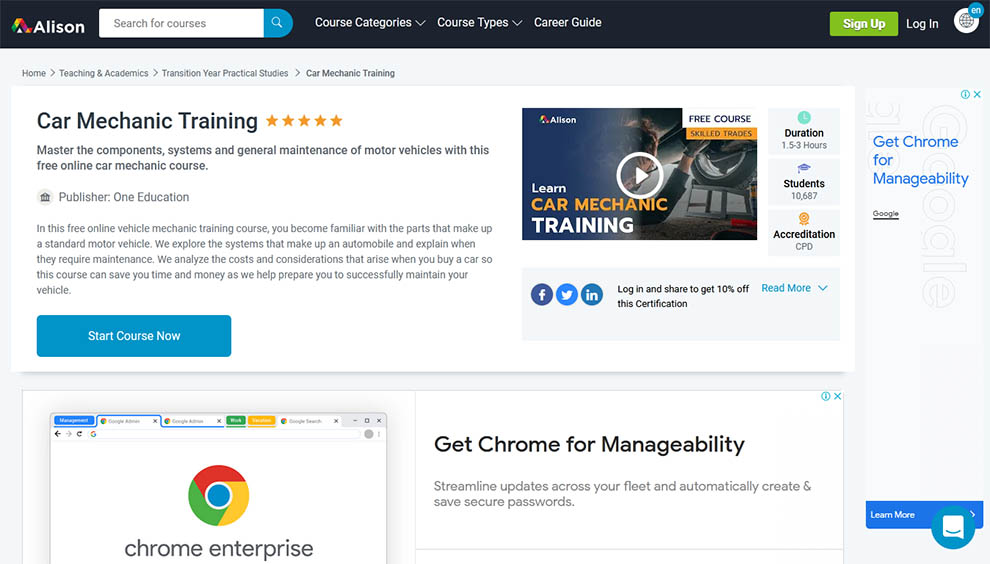Image resolution: width=990 pixels, height=564 pixels.
Task: Click the Alison logo
Action: pos(48,25)
